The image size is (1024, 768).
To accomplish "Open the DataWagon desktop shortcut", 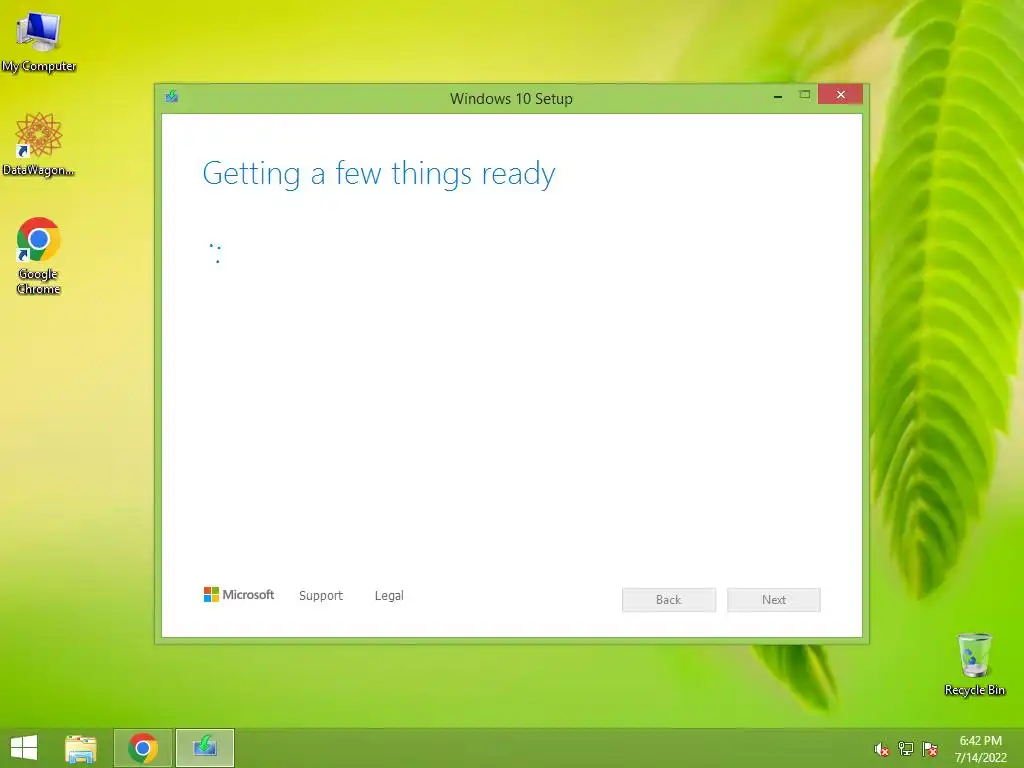I will (x=39, y=144).
